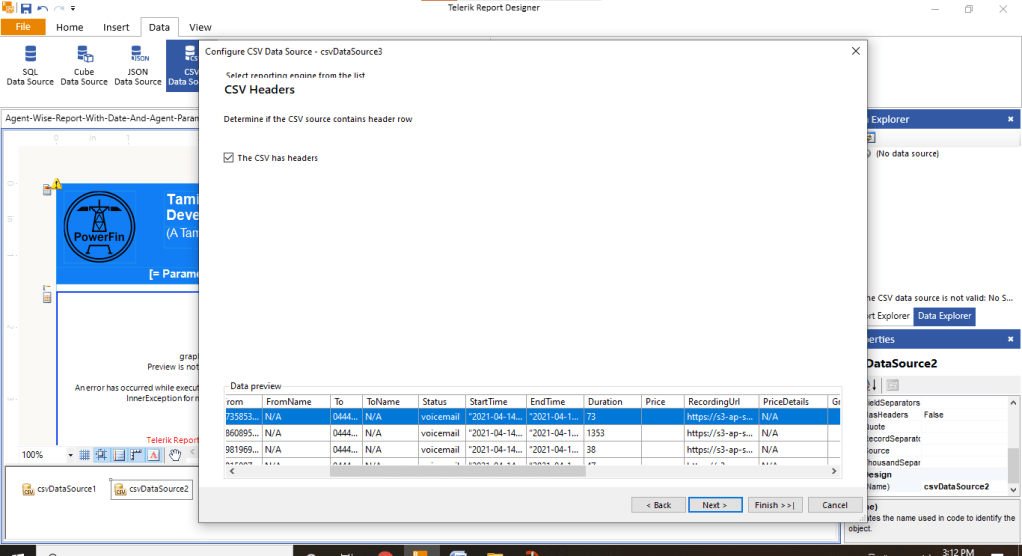Click the Save icon in title bar
Screen dimensions: 1022x556
click(x=26, y=8)
